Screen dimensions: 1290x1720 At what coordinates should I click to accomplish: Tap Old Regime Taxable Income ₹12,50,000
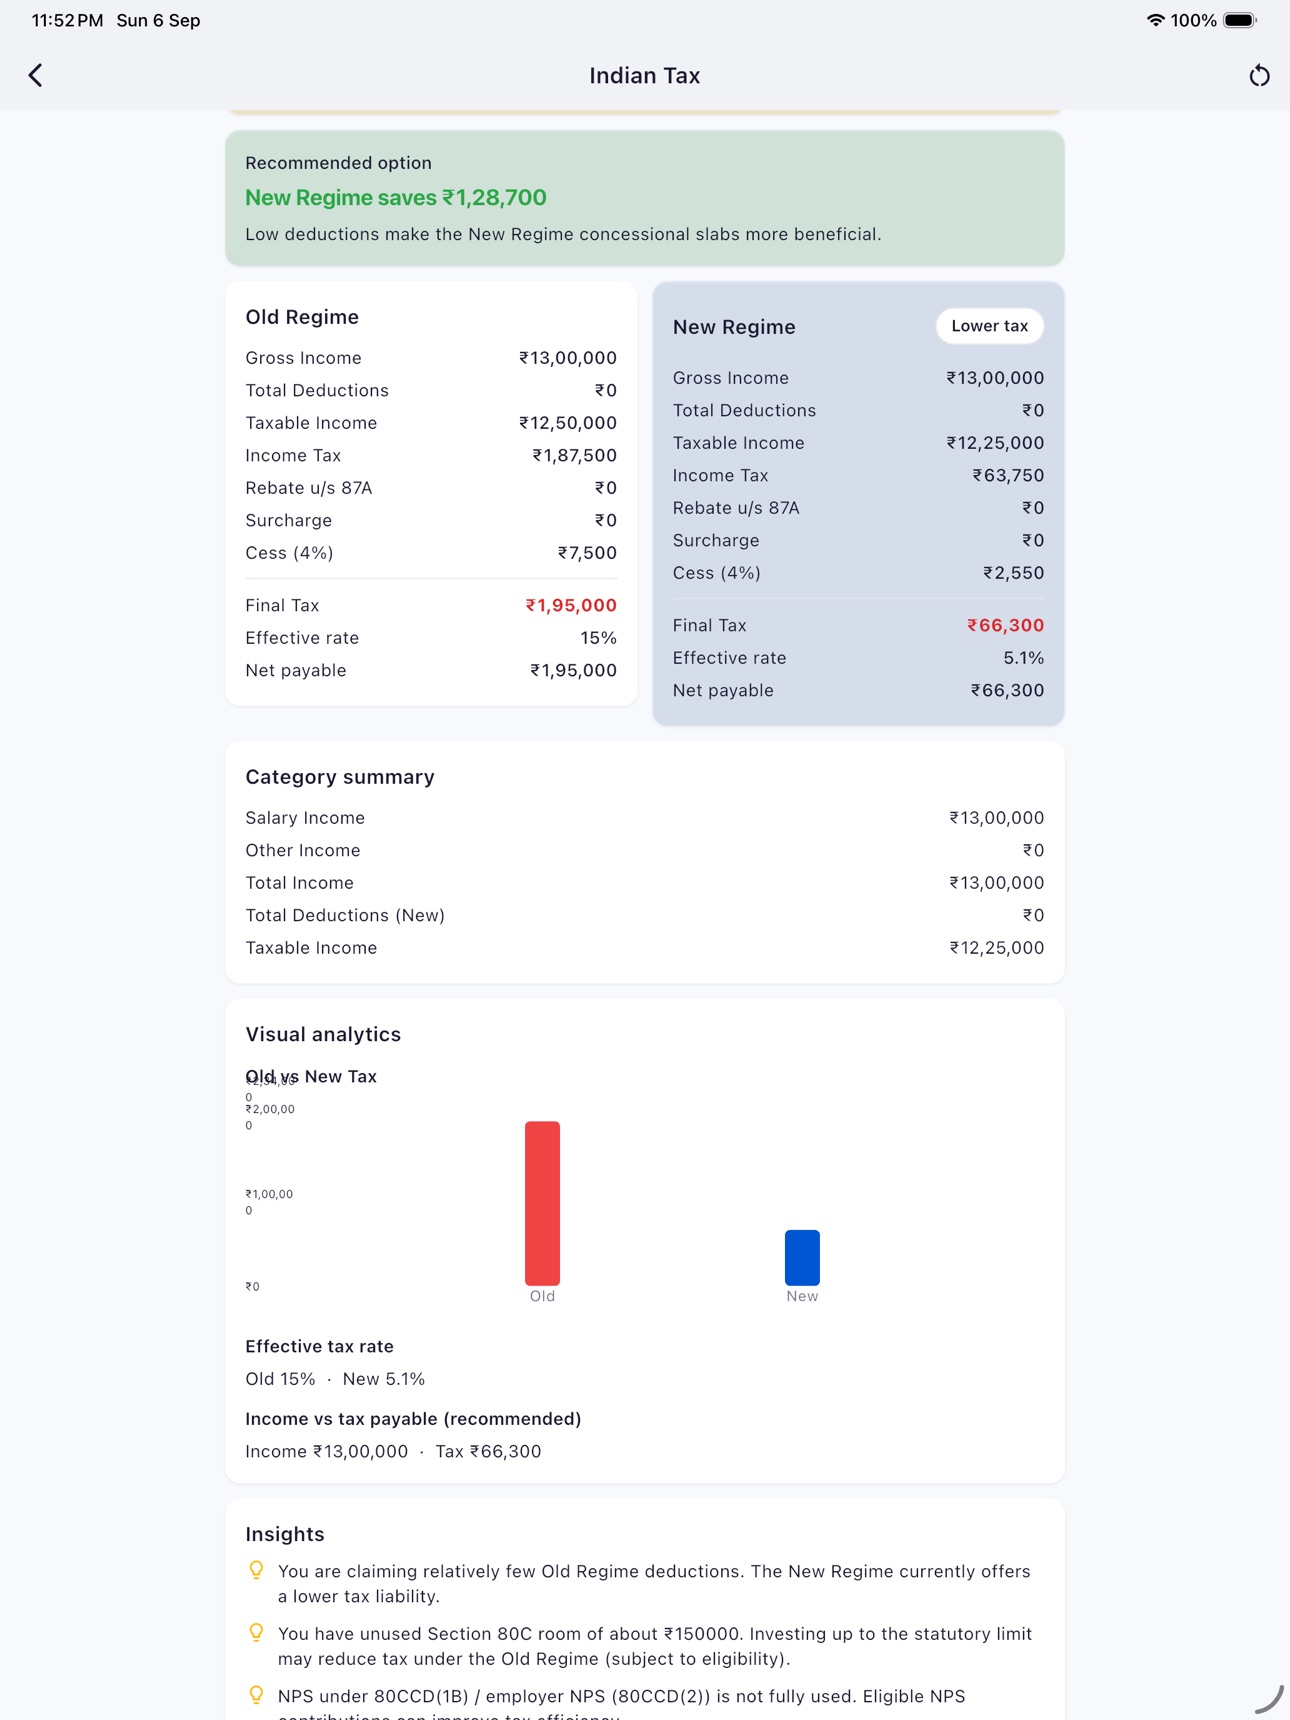click(x=567, y=423)
